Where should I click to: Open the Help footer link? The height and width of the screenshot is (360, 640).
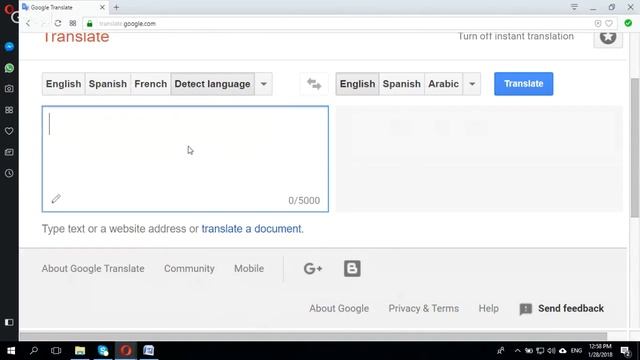489,309
